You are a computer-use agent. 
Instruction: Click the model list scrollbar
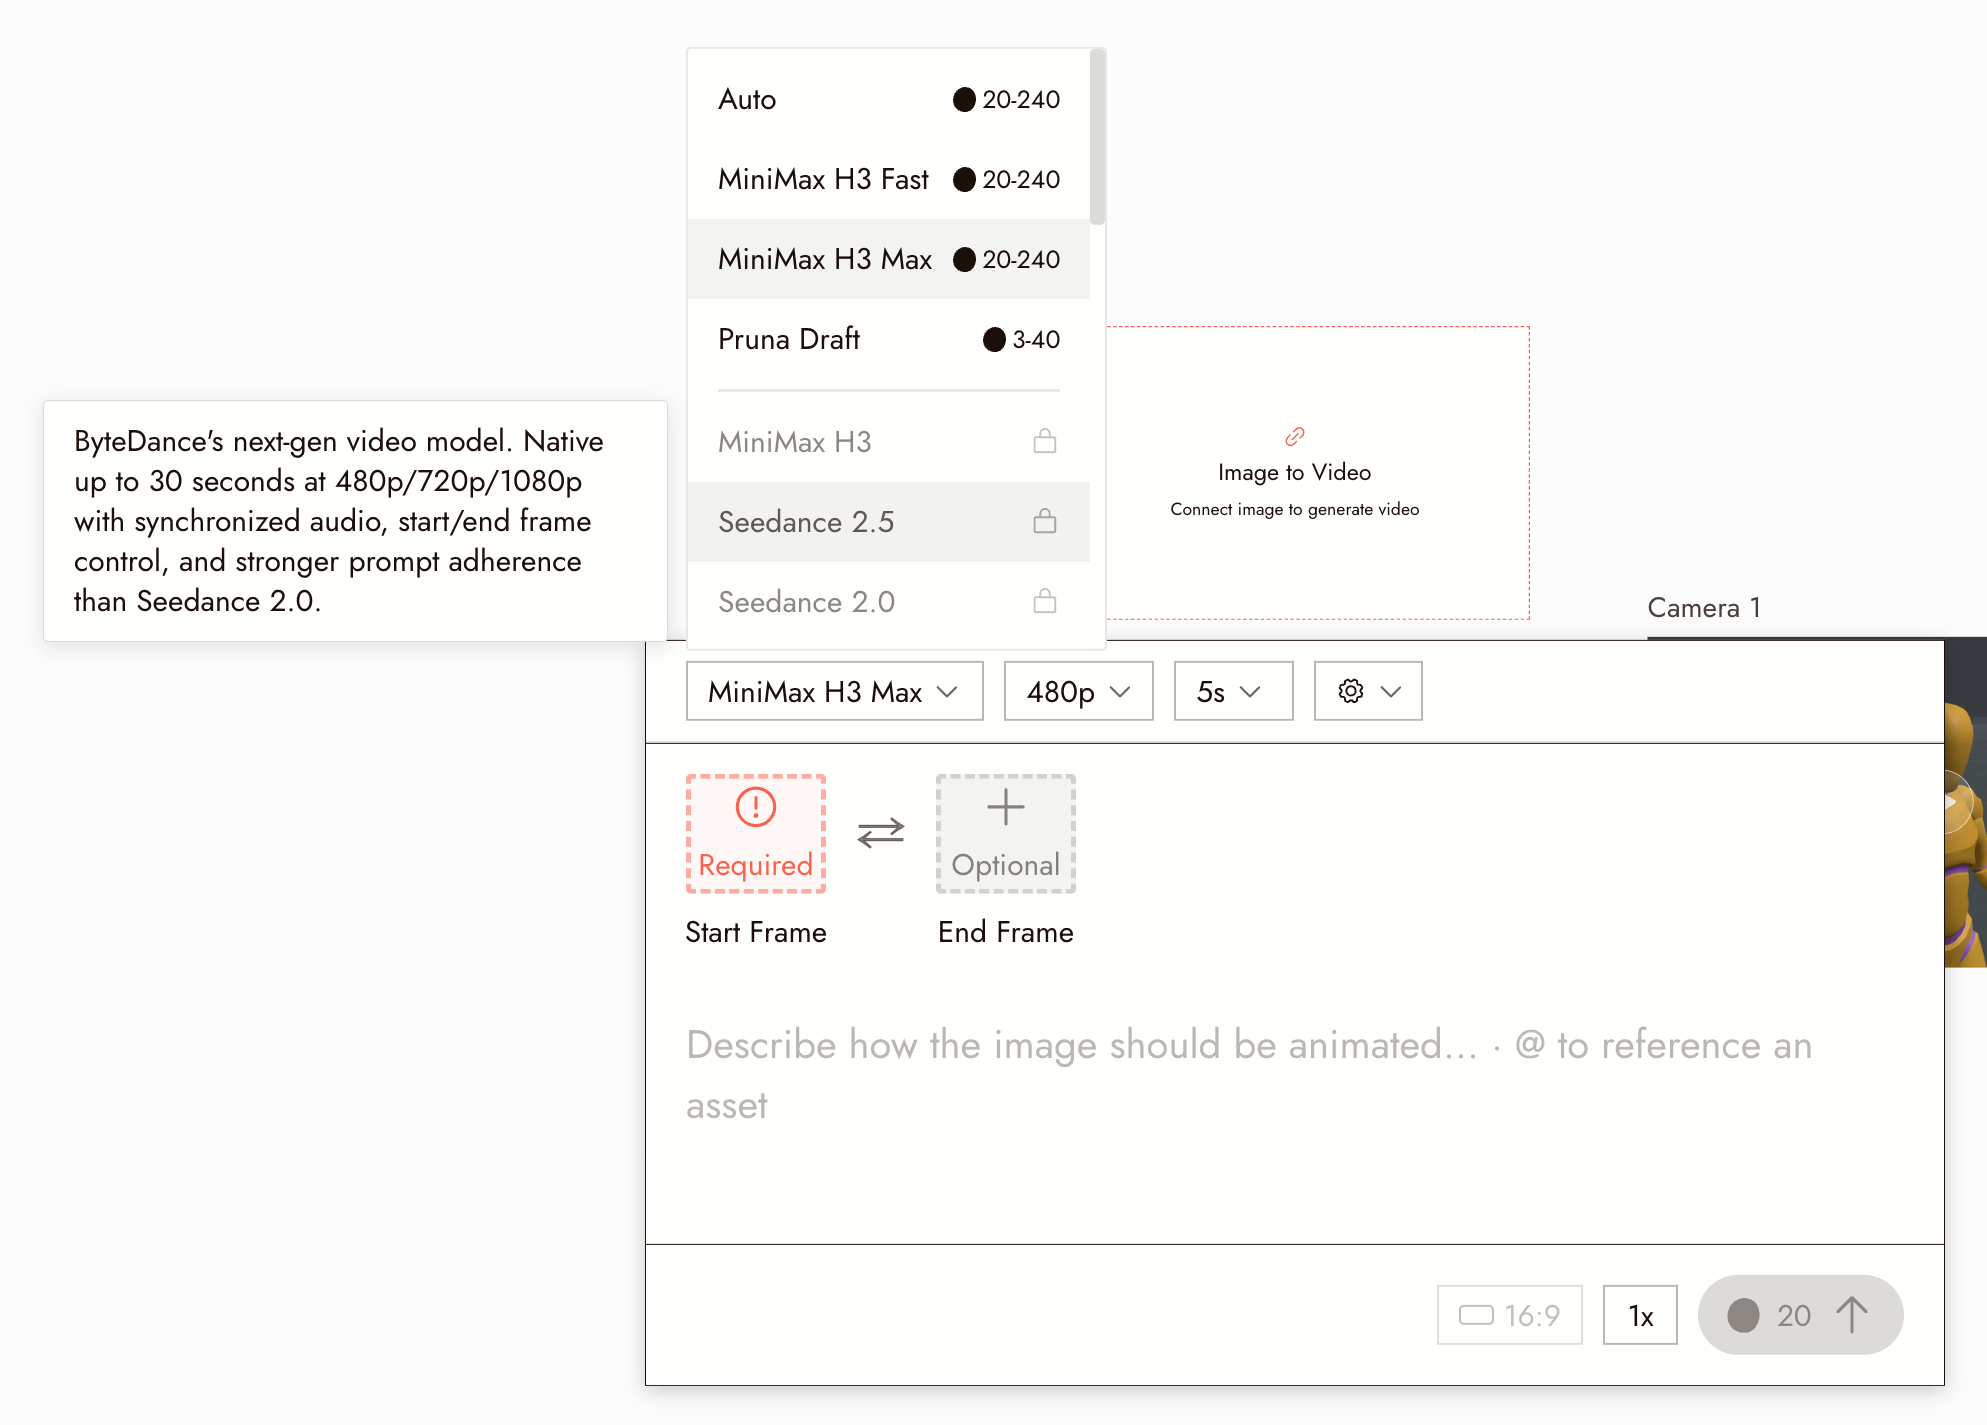click(1097, 137)
